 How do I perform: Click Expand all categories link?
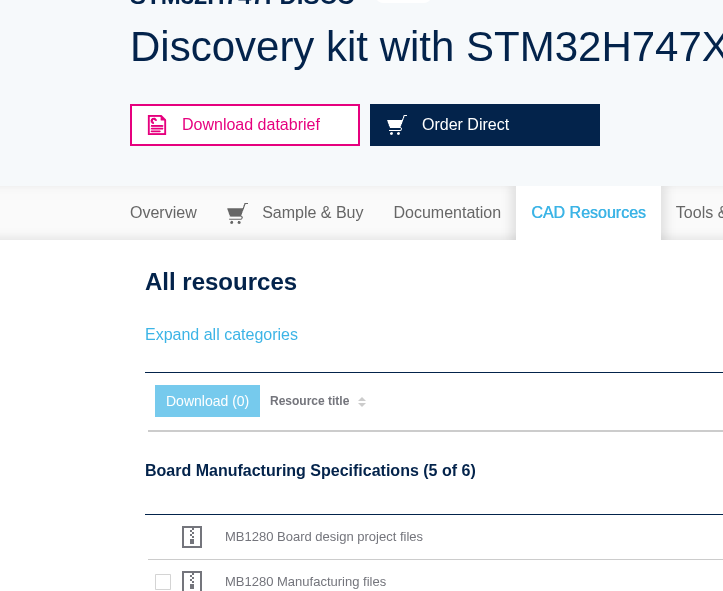point(221,334)
